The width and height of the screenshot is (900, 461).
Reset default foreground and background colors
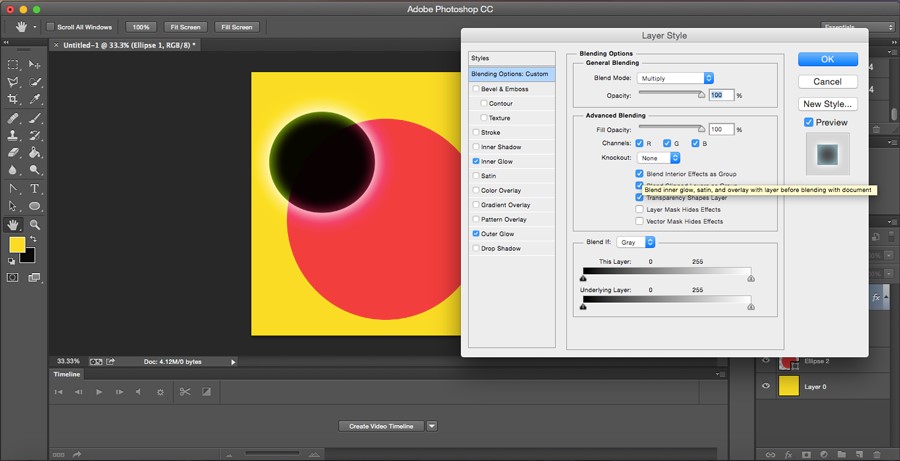11,261
